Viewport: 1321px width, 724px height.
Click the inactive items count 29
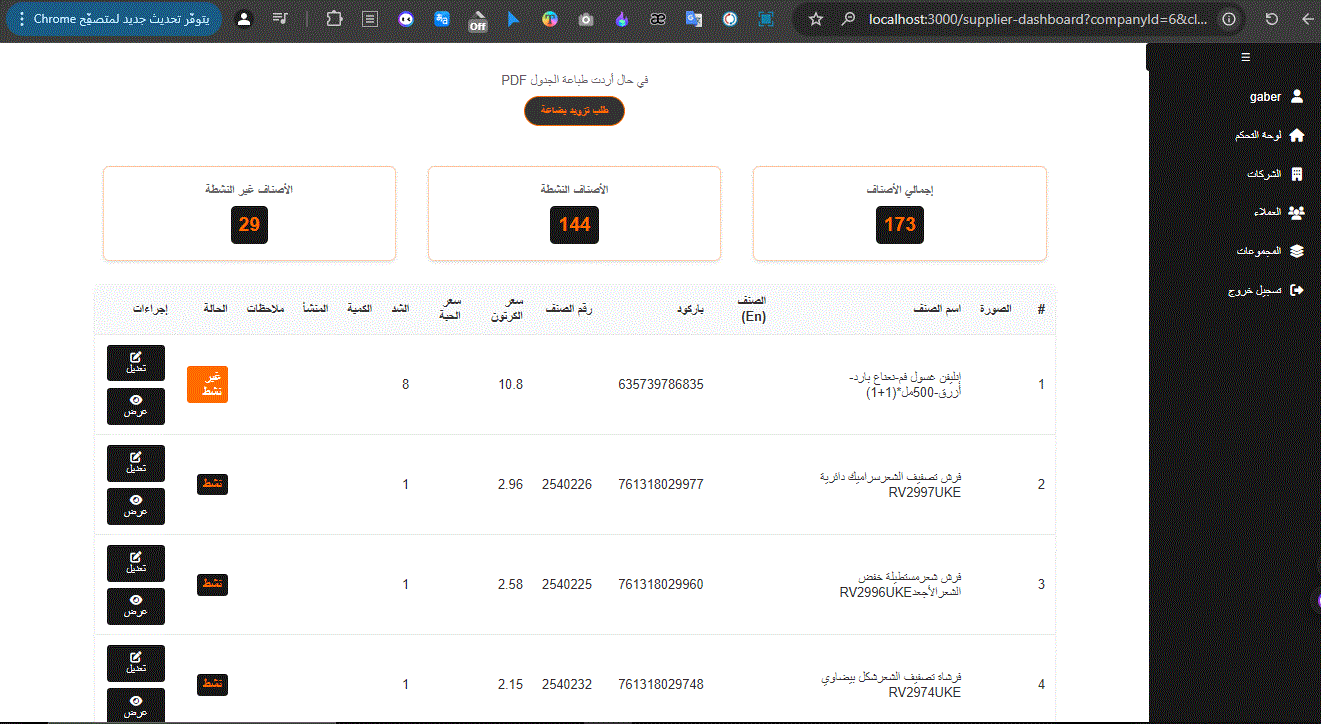[x=249, y=225]
